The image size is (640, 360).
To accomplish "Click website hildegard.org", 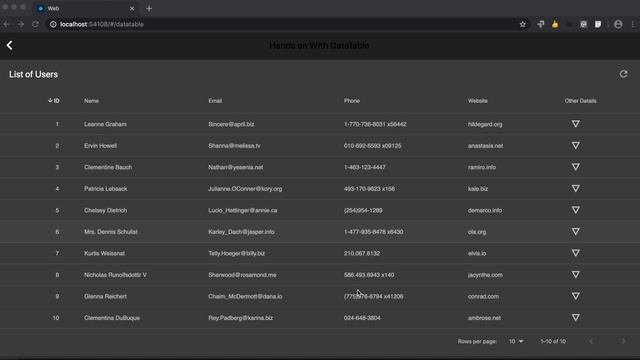I will [485, 124].
